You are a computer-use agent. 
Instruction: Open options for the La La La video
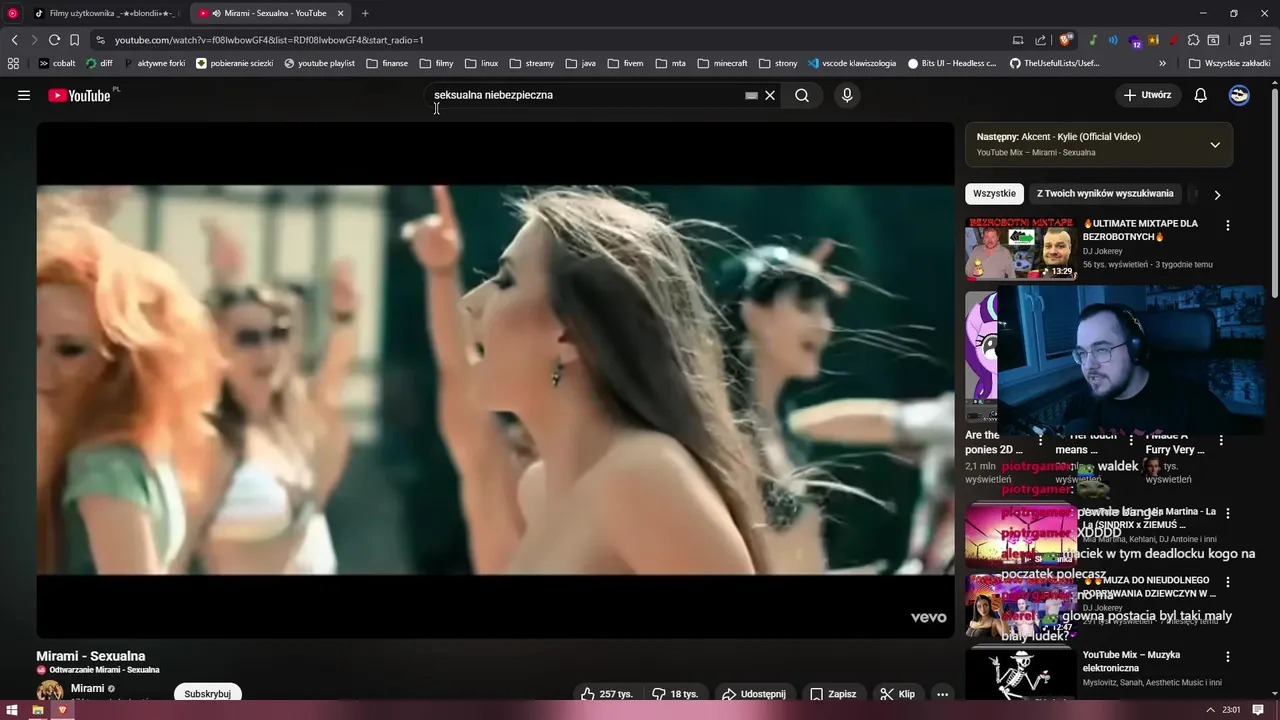(1228, 513)
